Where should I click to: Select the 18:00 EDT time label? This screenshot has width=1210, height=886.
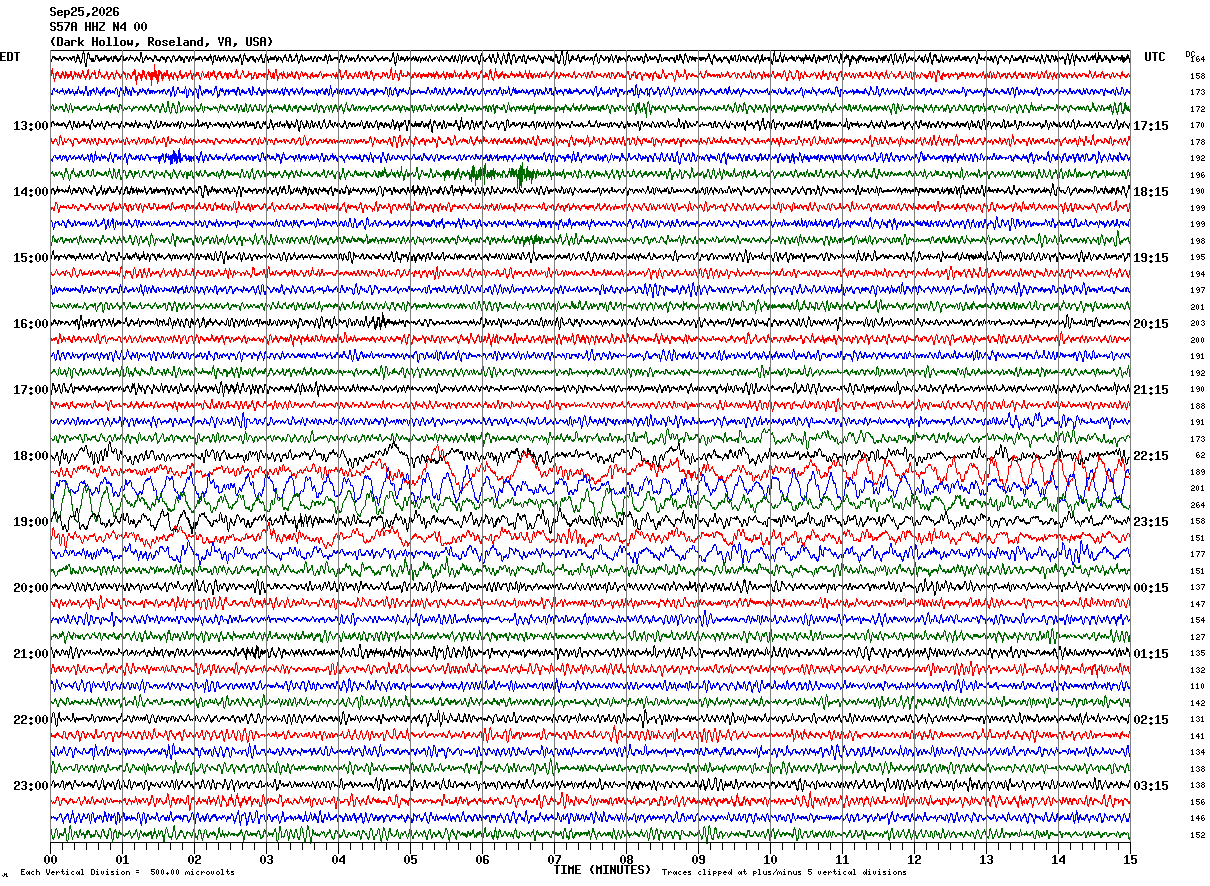[30, 456]
